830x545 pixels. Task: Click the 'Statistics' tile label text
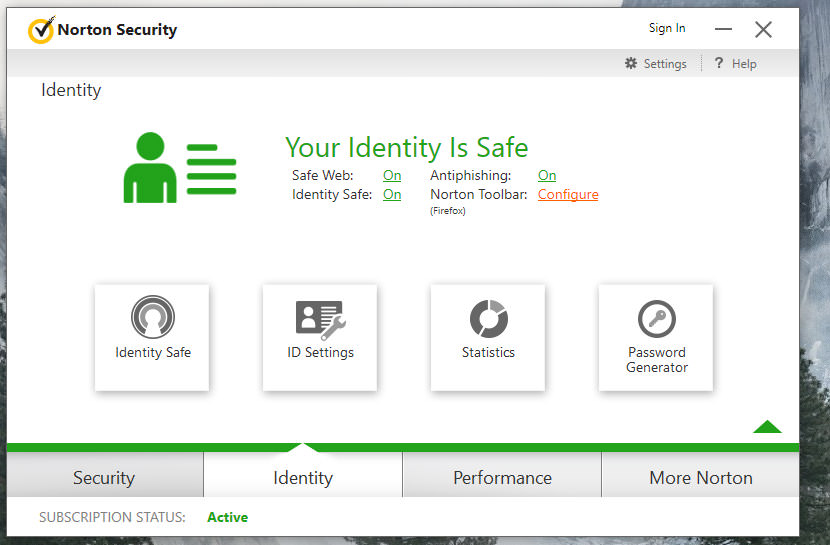(488, 352)
